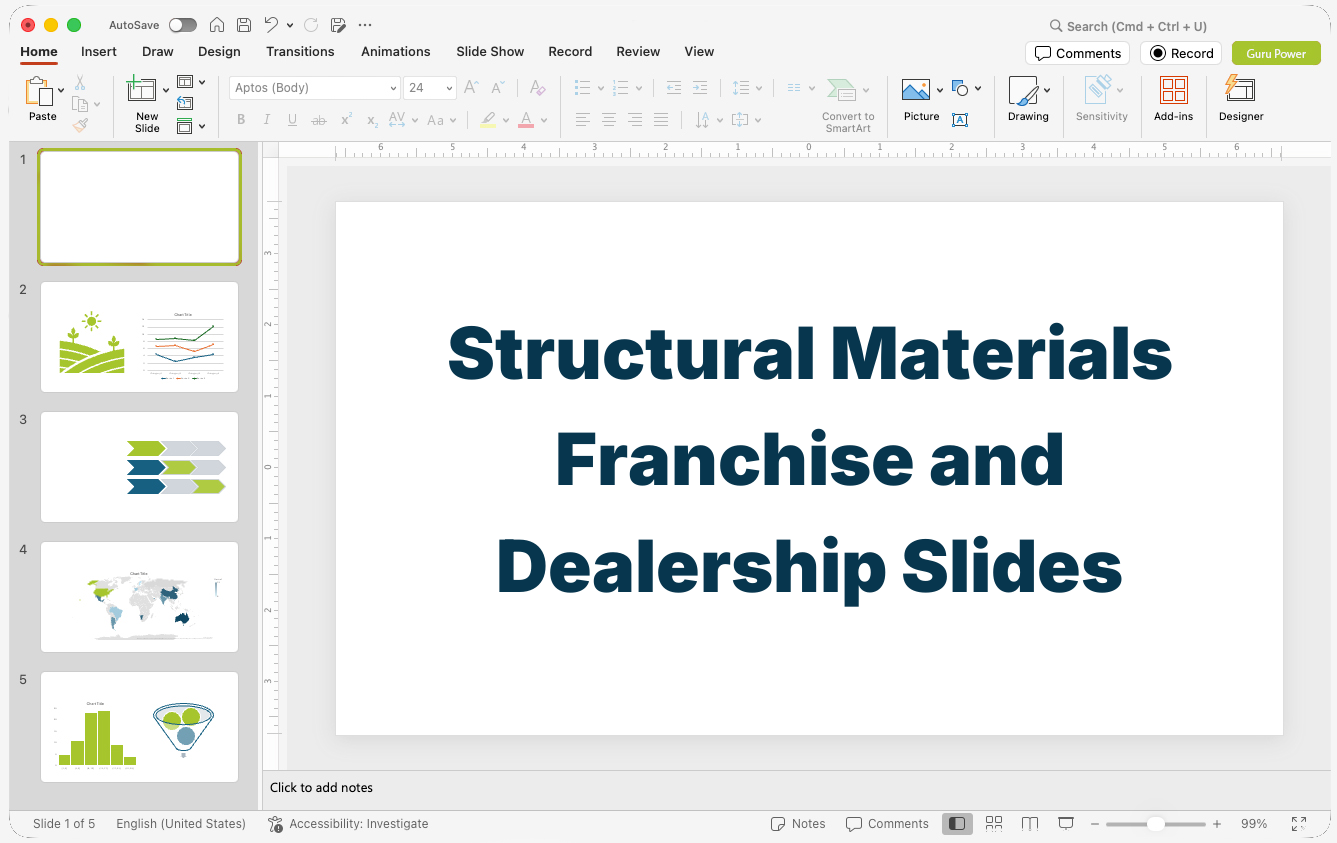Click the Increase Indent icon
This screenshot has width=1337, height=843.
(700, 88)
